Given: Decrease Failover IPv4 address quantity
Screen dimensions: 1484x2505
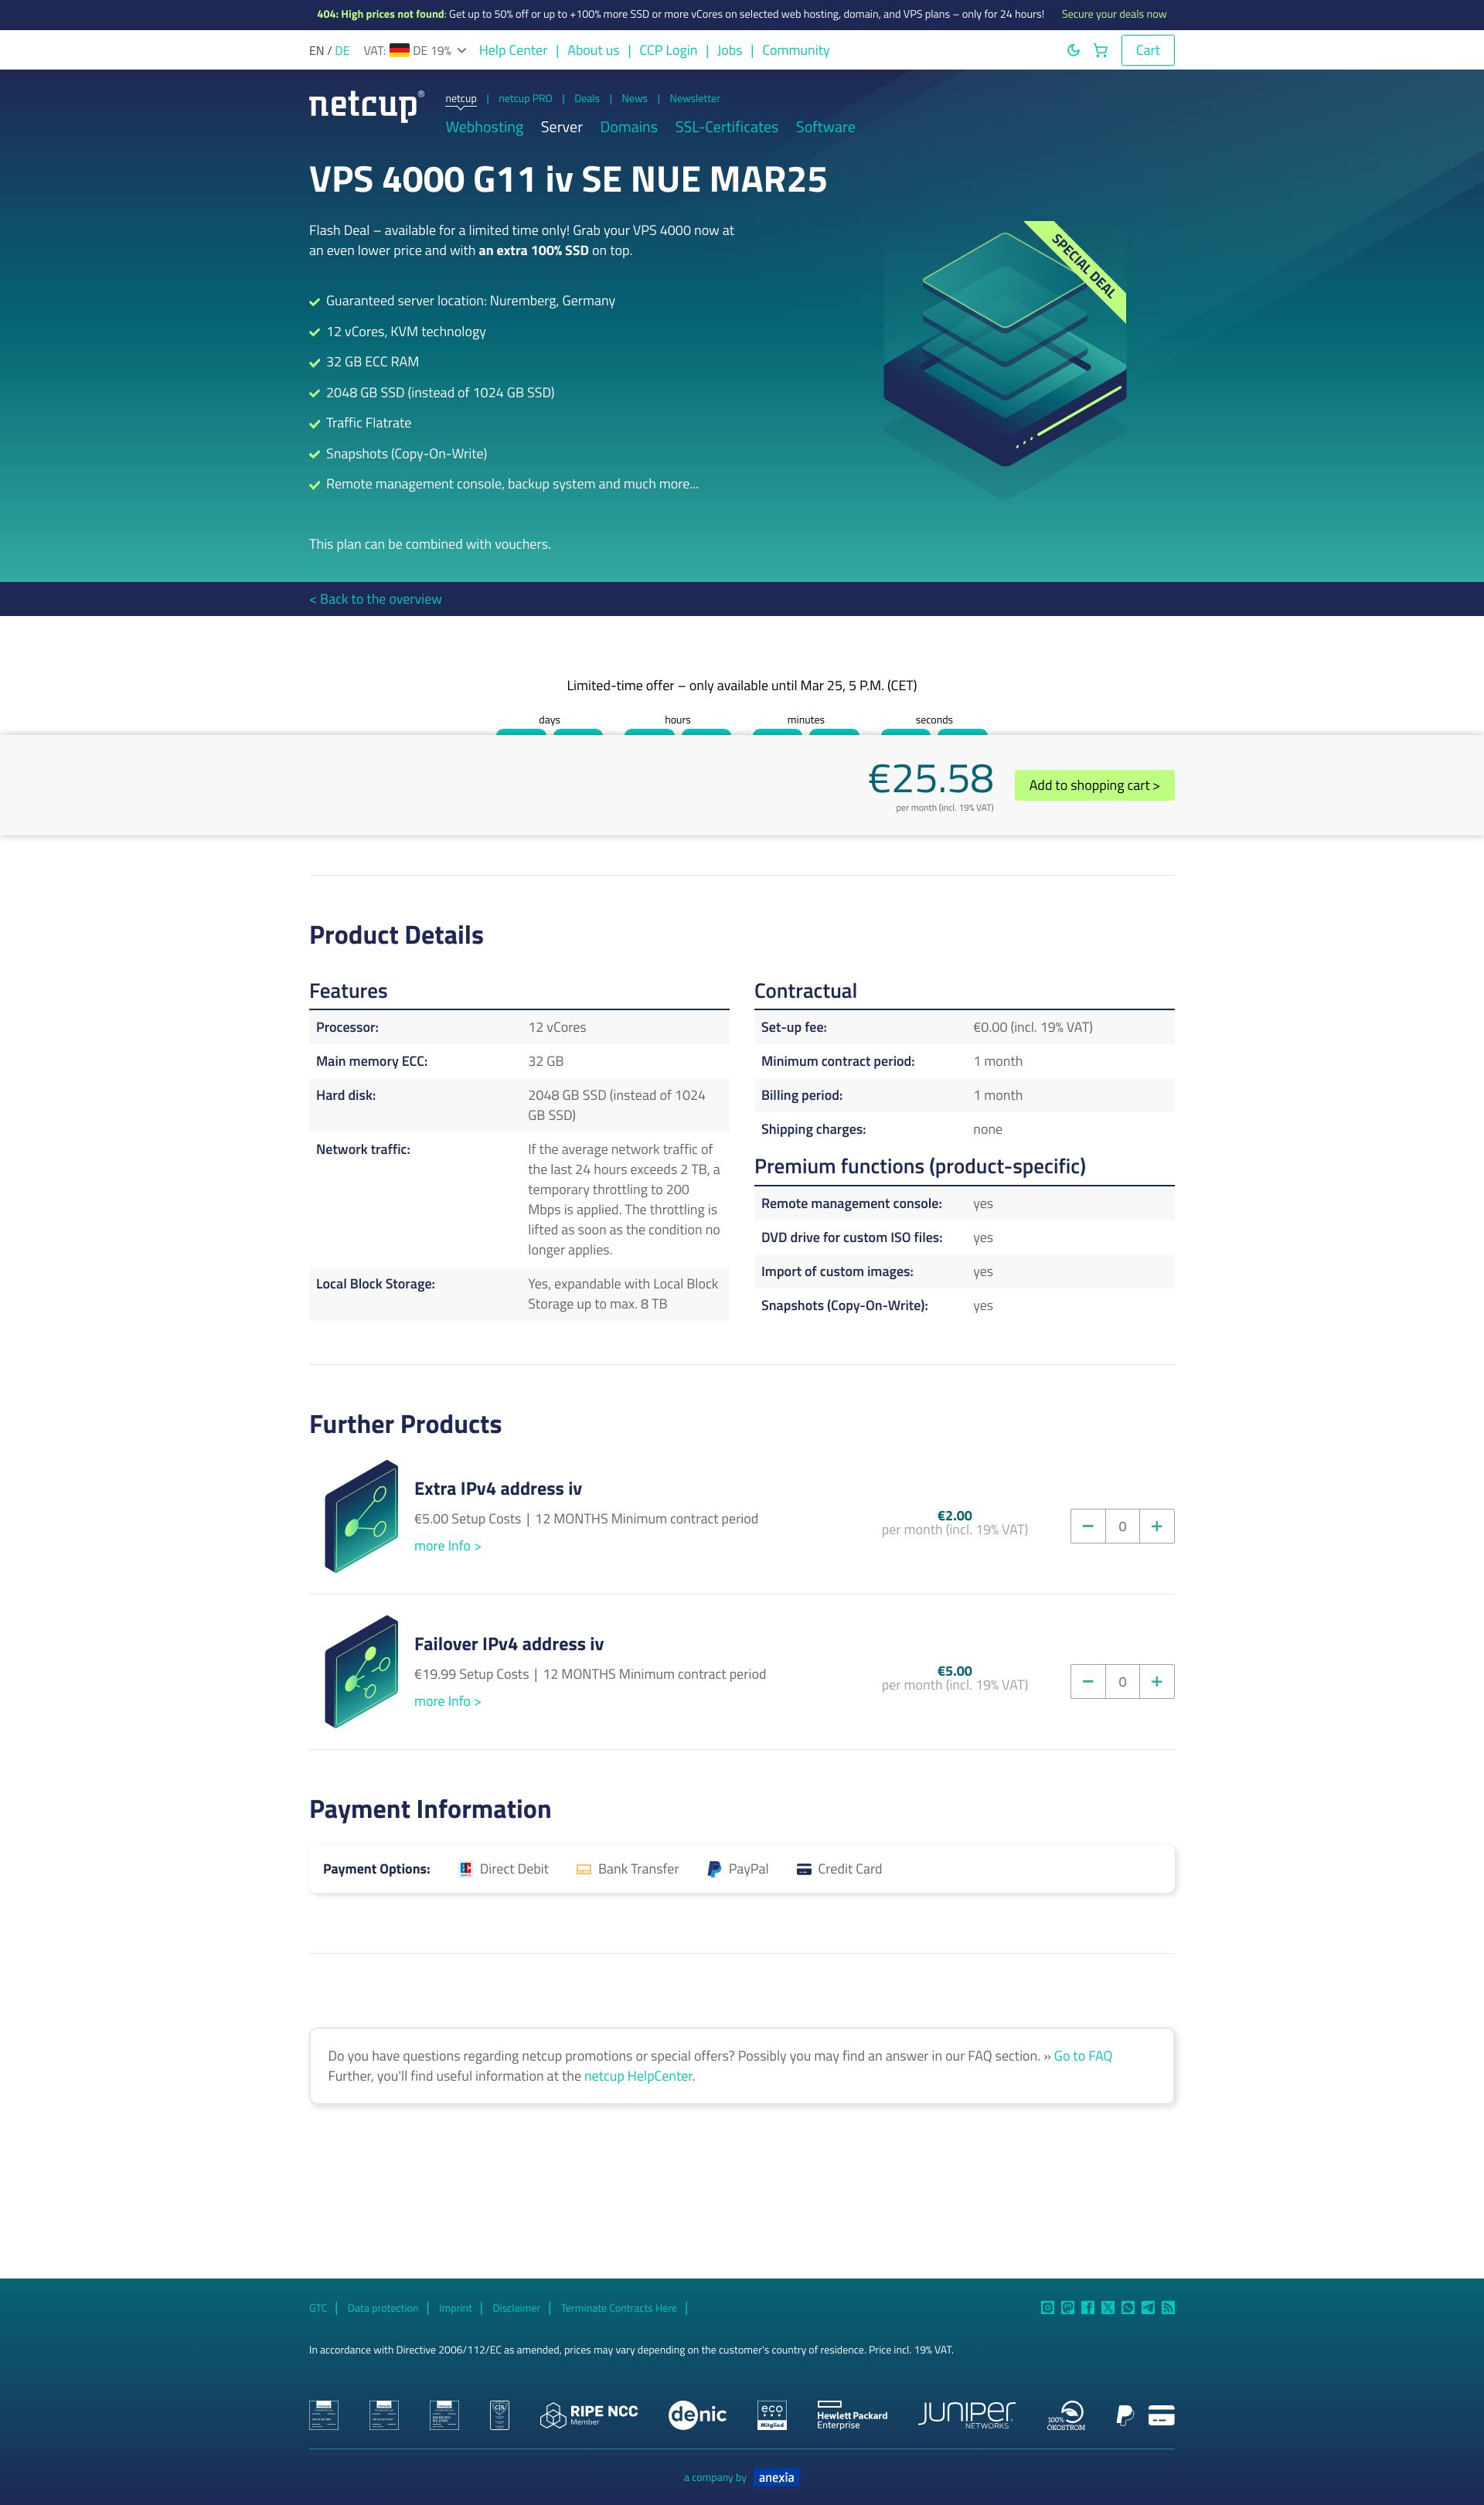Looking at the screenshot, I should [x=1087, y=1681].
